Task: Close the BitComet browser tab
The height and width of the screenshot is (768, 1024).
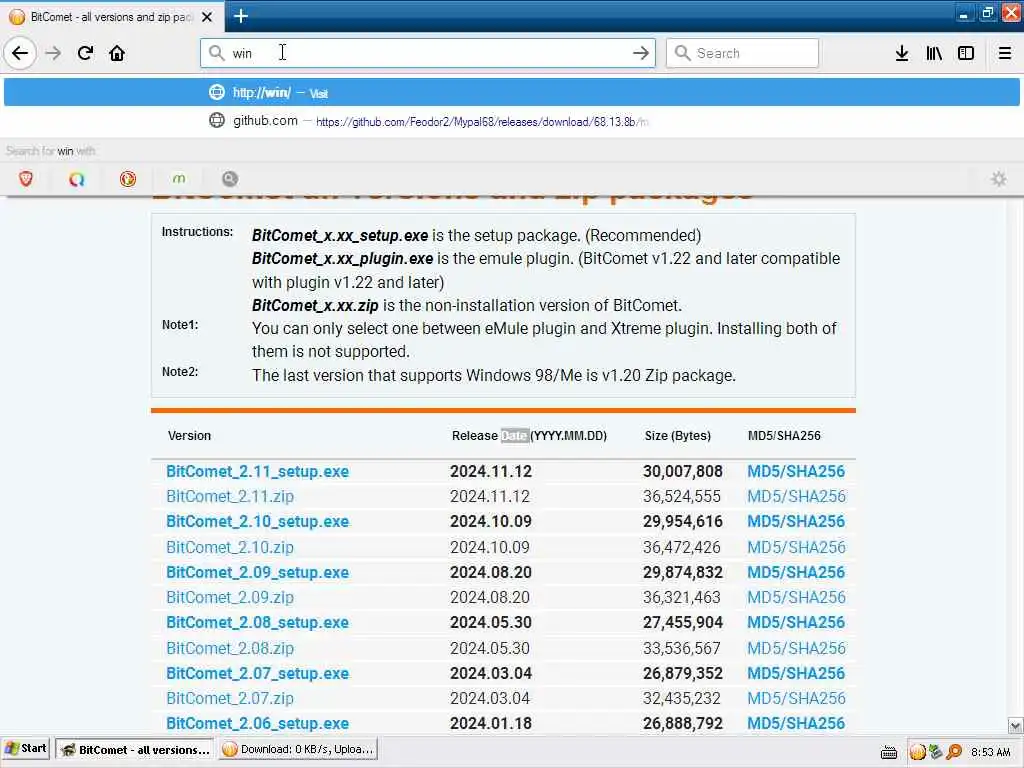Action: [207, 17]
